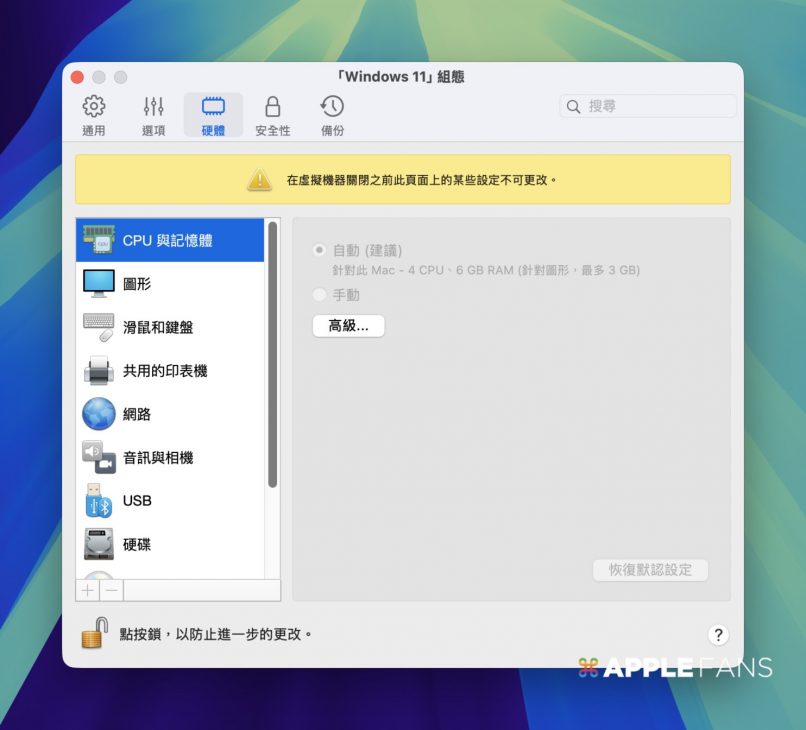
Task: Click the 搜尋 search field
Action: pyautogui.click(x=648, y=106)
